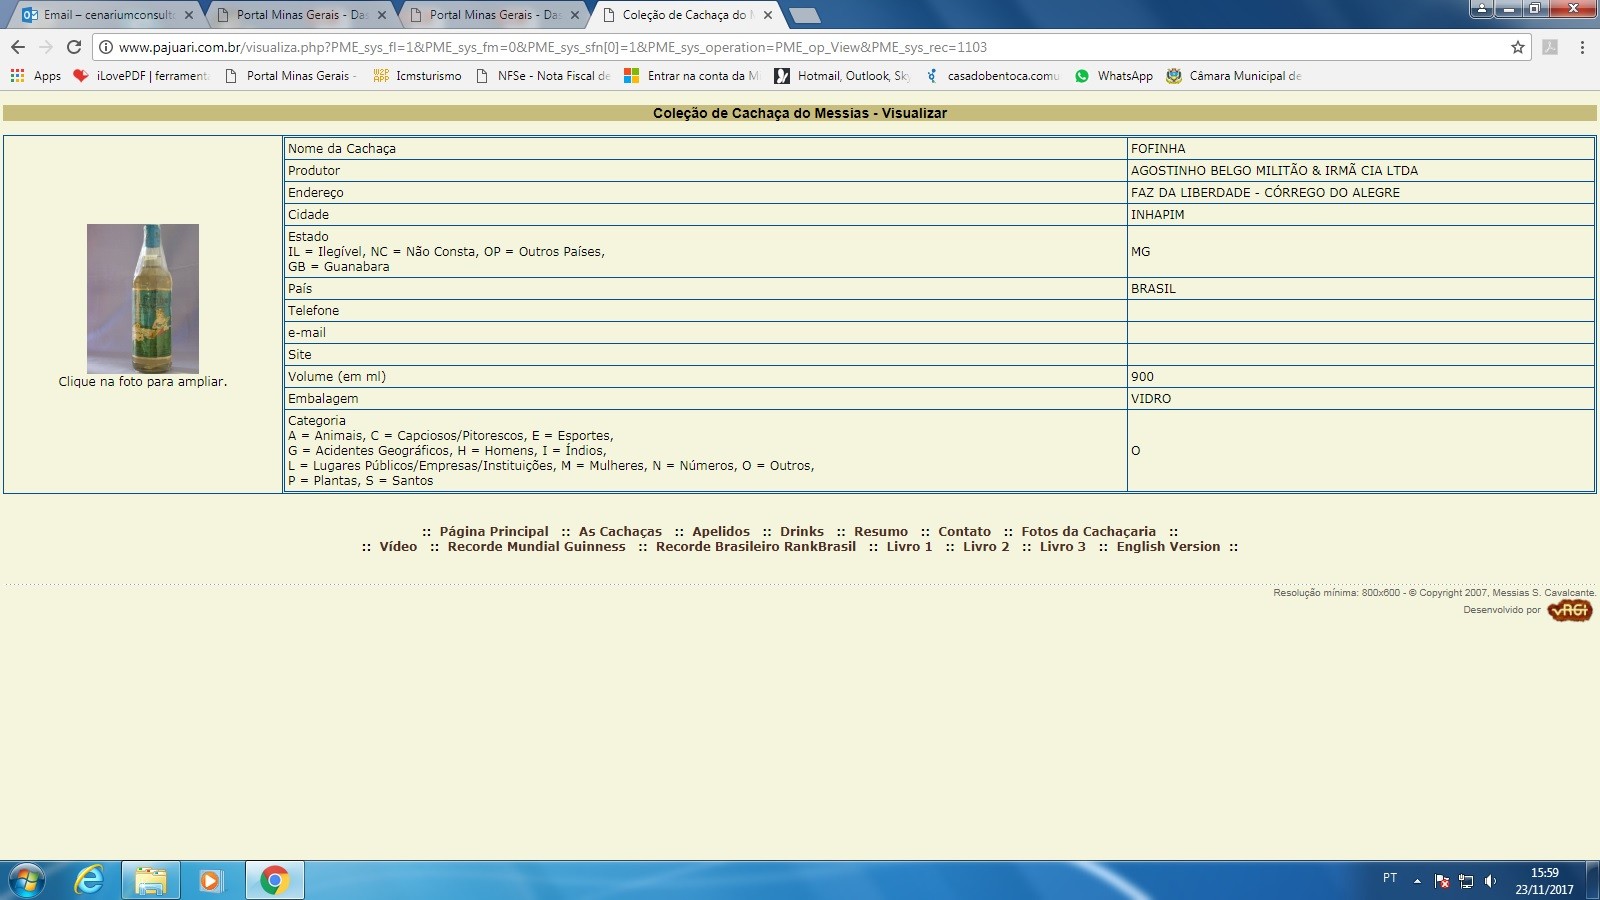
Task: Open the iLovePDF bookmark
Action: 141,76
